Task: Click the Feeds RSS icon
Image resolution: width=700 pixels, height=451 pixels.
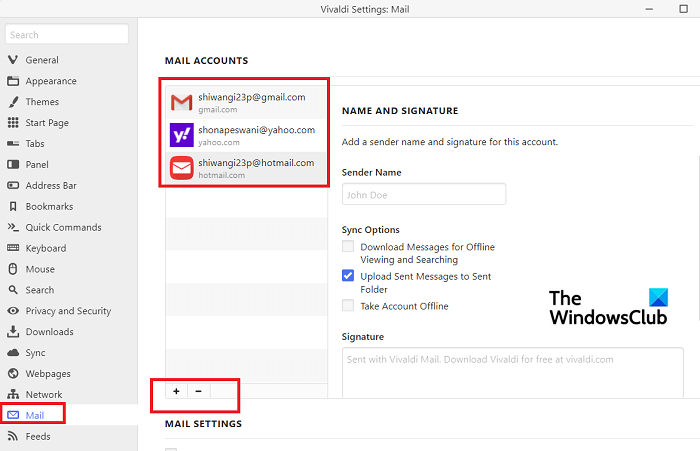Action: pos(13,436)
